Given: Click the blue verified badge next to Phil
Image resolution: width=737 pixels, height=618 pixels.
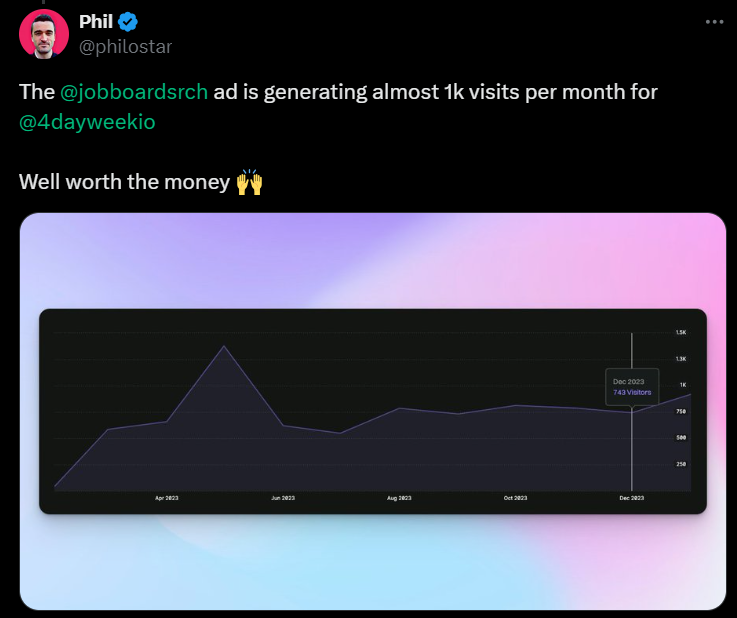Looking at the screenshot, I should click(129, 21).
